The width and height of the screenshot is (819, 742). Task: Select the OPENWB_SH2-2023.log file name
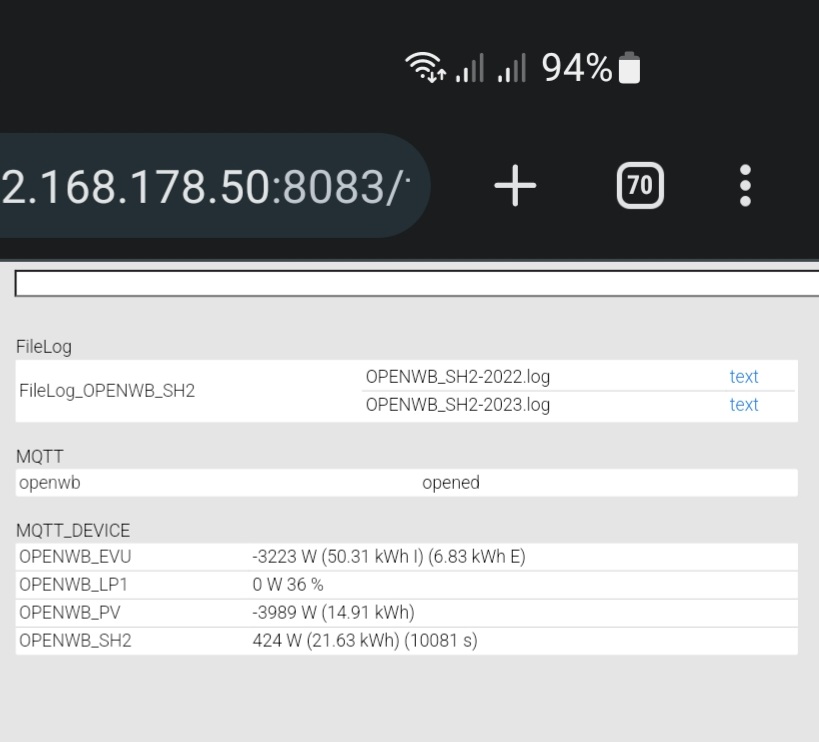point(458,405)
